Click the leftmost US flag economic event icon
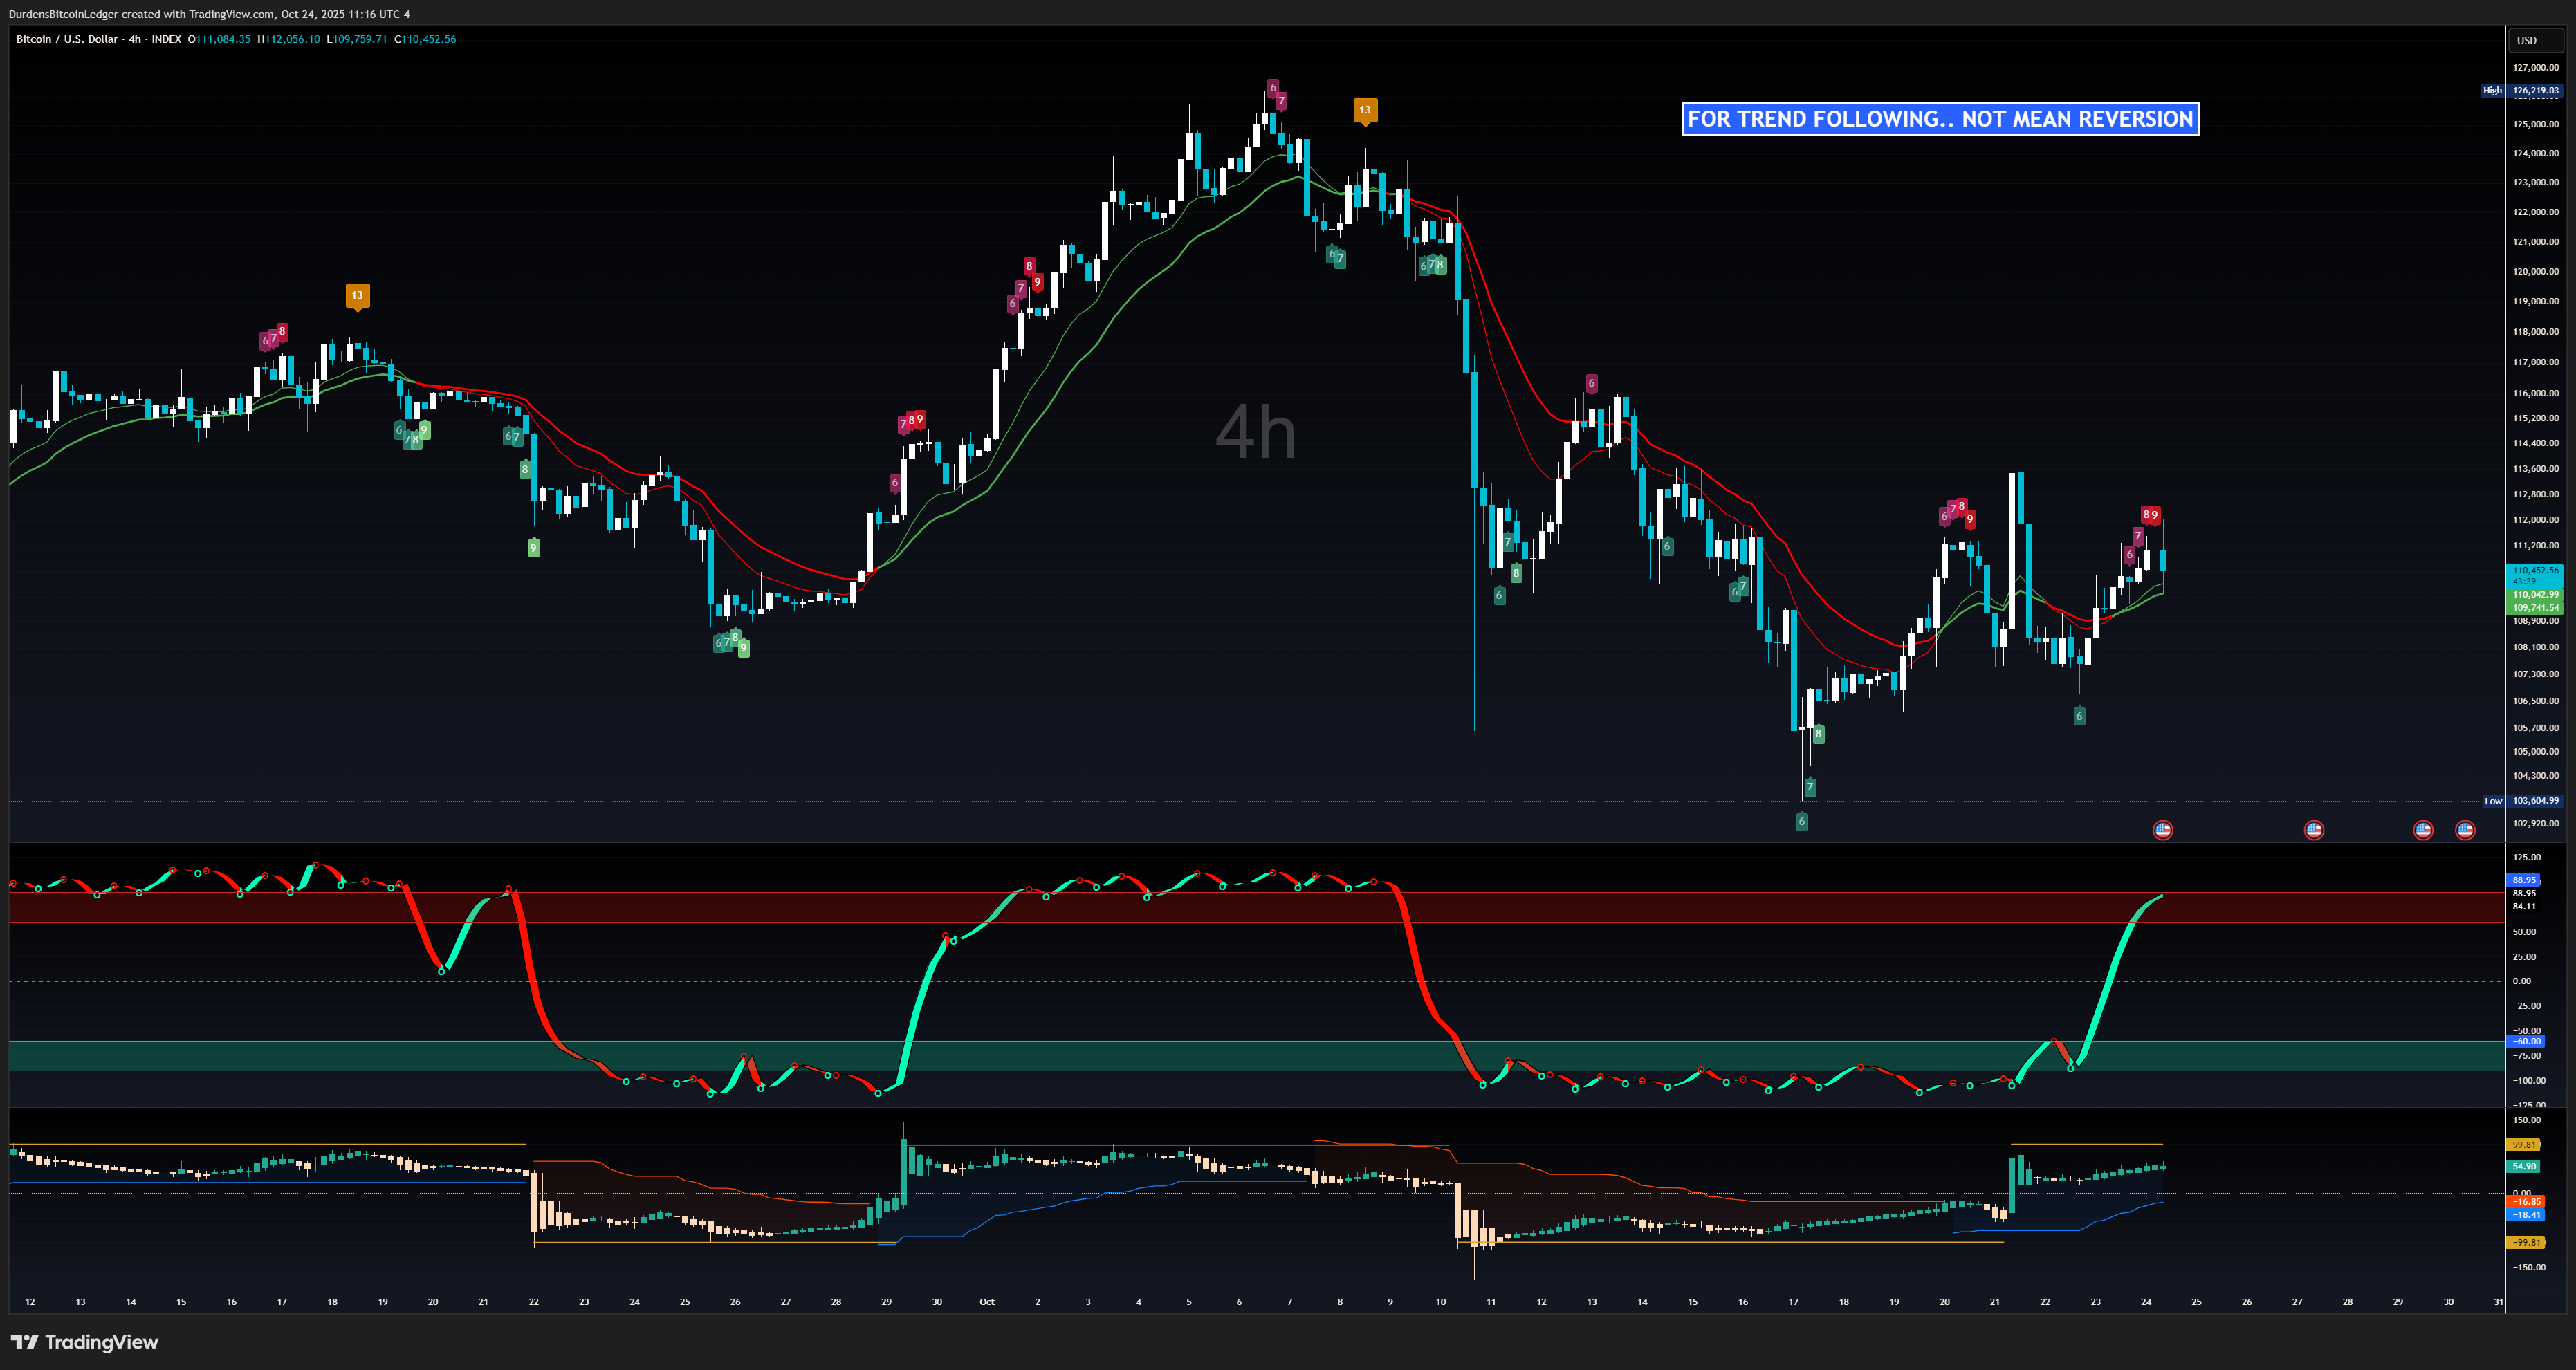 point(2162,830)
